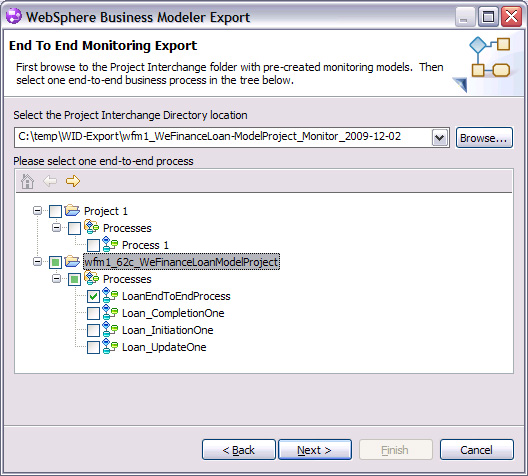
Task: Select the Loan_UpdateOne label
Action: [x=164, y=347]
